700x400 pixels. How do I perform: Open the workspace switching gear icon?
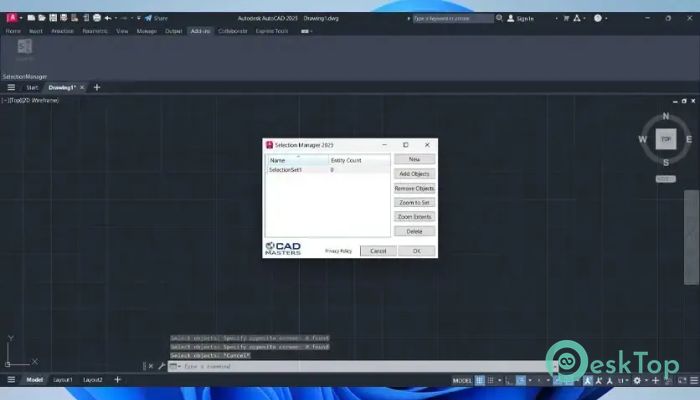point(637,380)
